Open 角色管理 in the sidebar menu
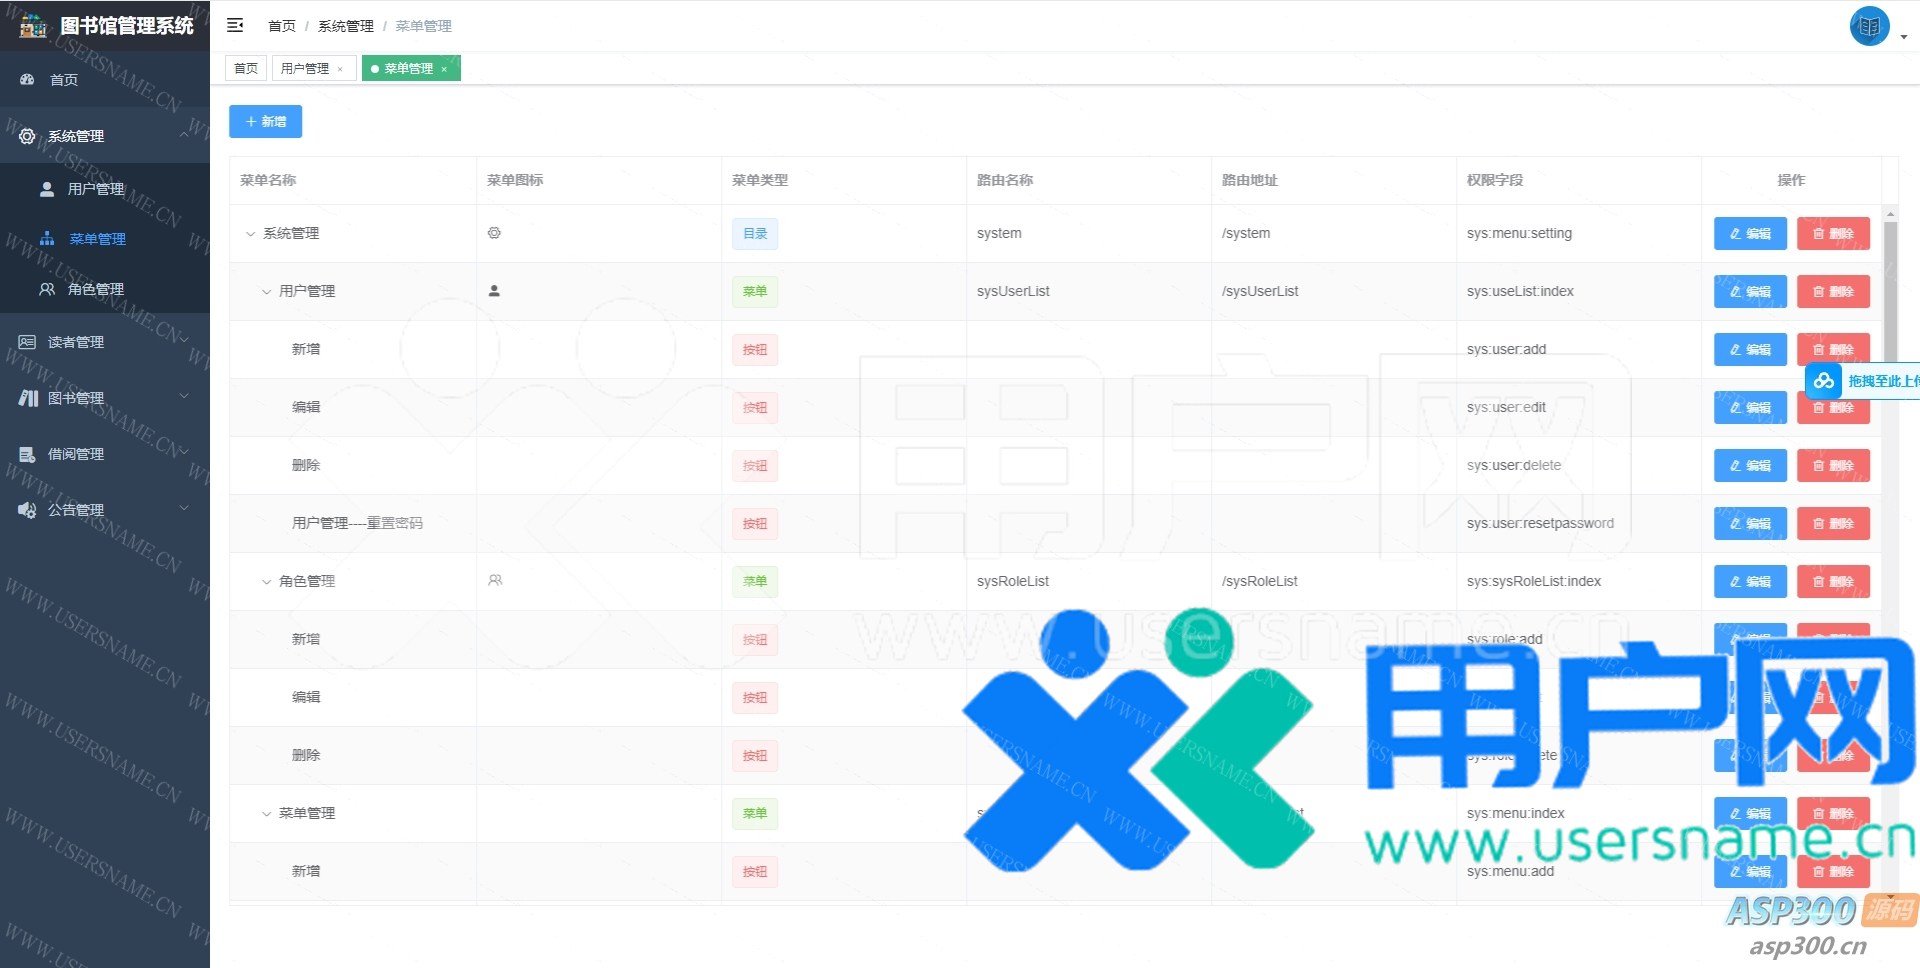Viewport: 1920px width, 968px height. pos(96,289)
